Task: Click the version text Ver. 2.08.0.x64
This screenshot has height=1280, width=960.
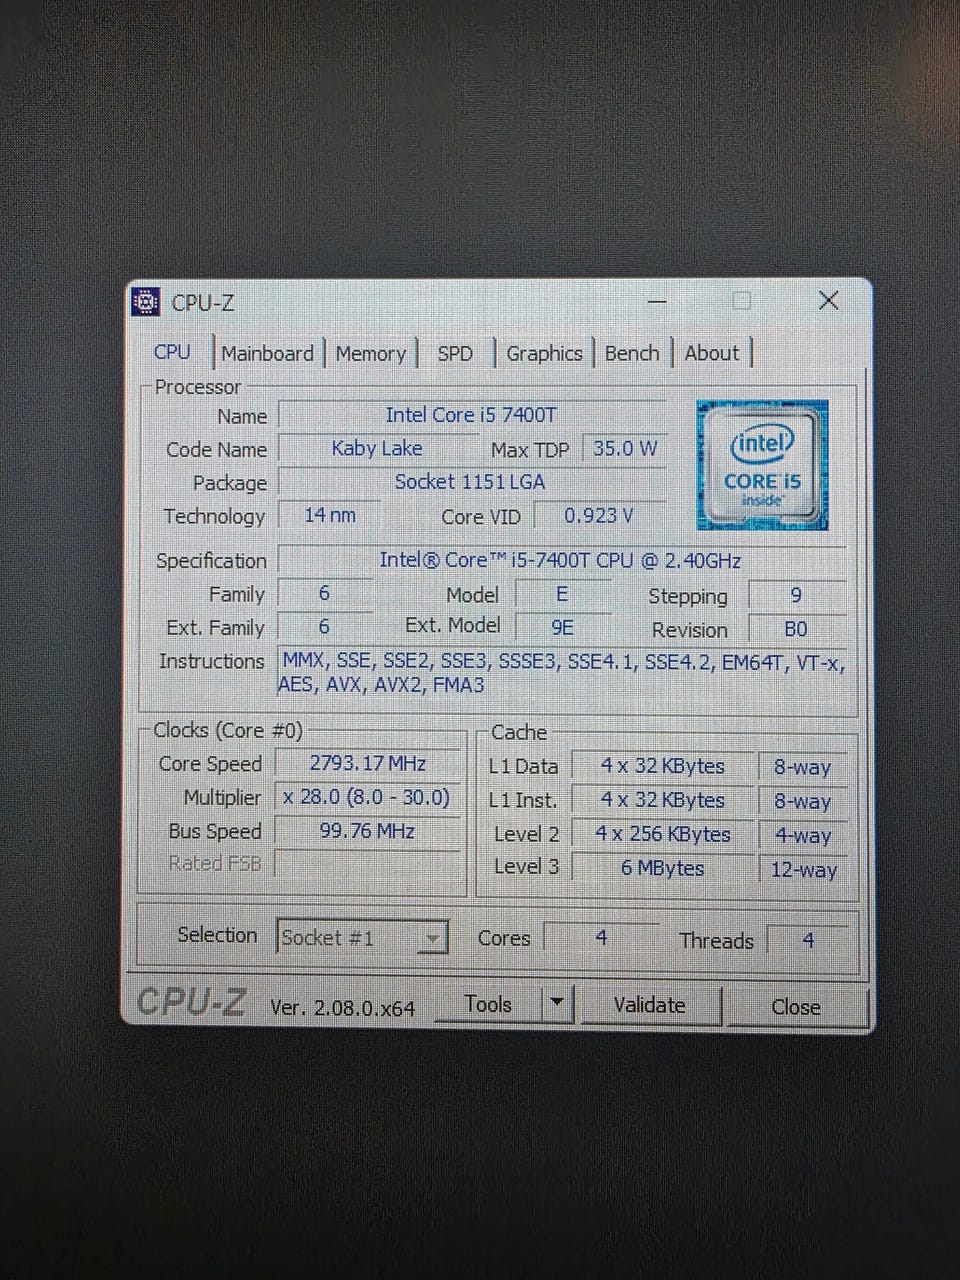Action: point(342,1008)
